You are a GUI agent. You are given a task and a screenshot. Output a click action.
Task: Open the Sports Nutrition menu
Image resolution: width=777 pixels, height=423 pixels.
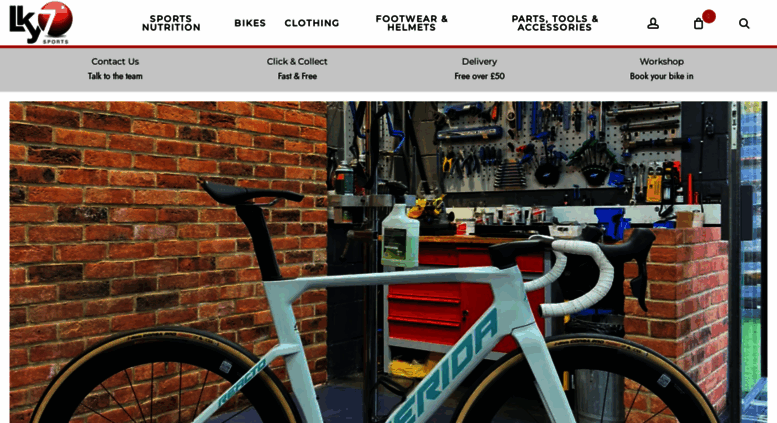tap(171, 23)
